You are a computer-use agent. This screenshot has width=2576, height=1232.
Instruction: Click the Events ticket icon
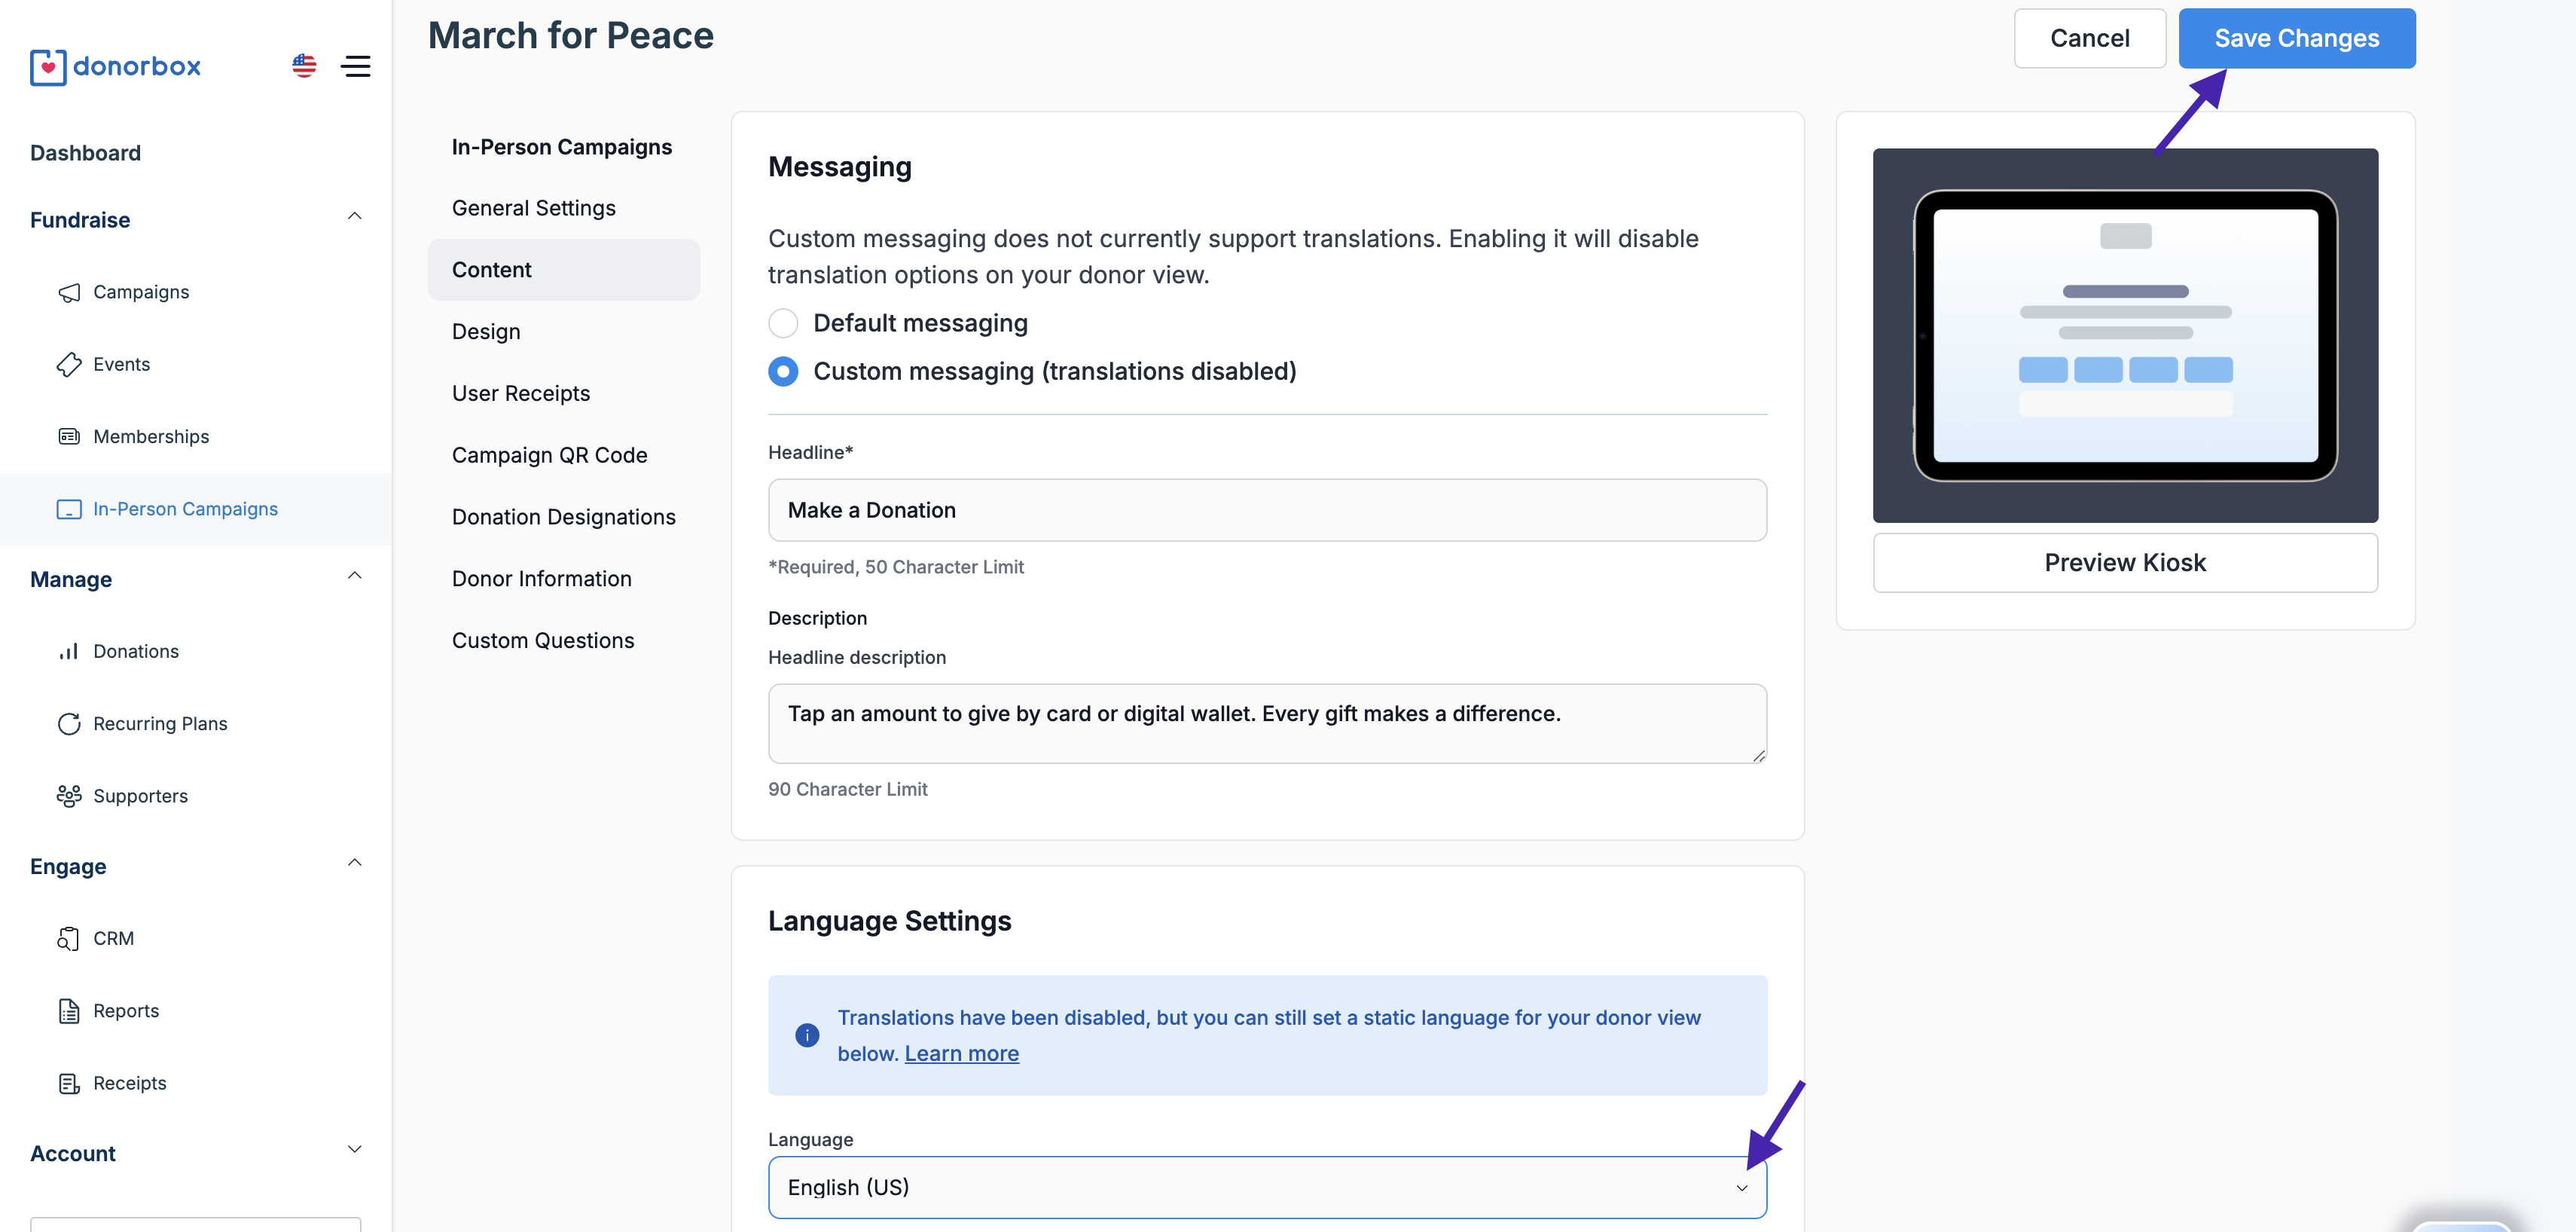69,364
